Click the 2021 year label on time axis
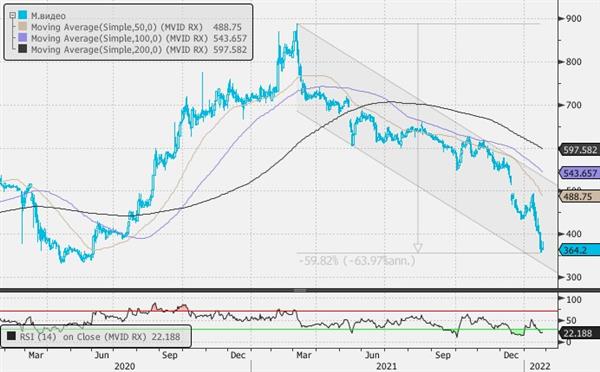600x372 pixels. 386,366
